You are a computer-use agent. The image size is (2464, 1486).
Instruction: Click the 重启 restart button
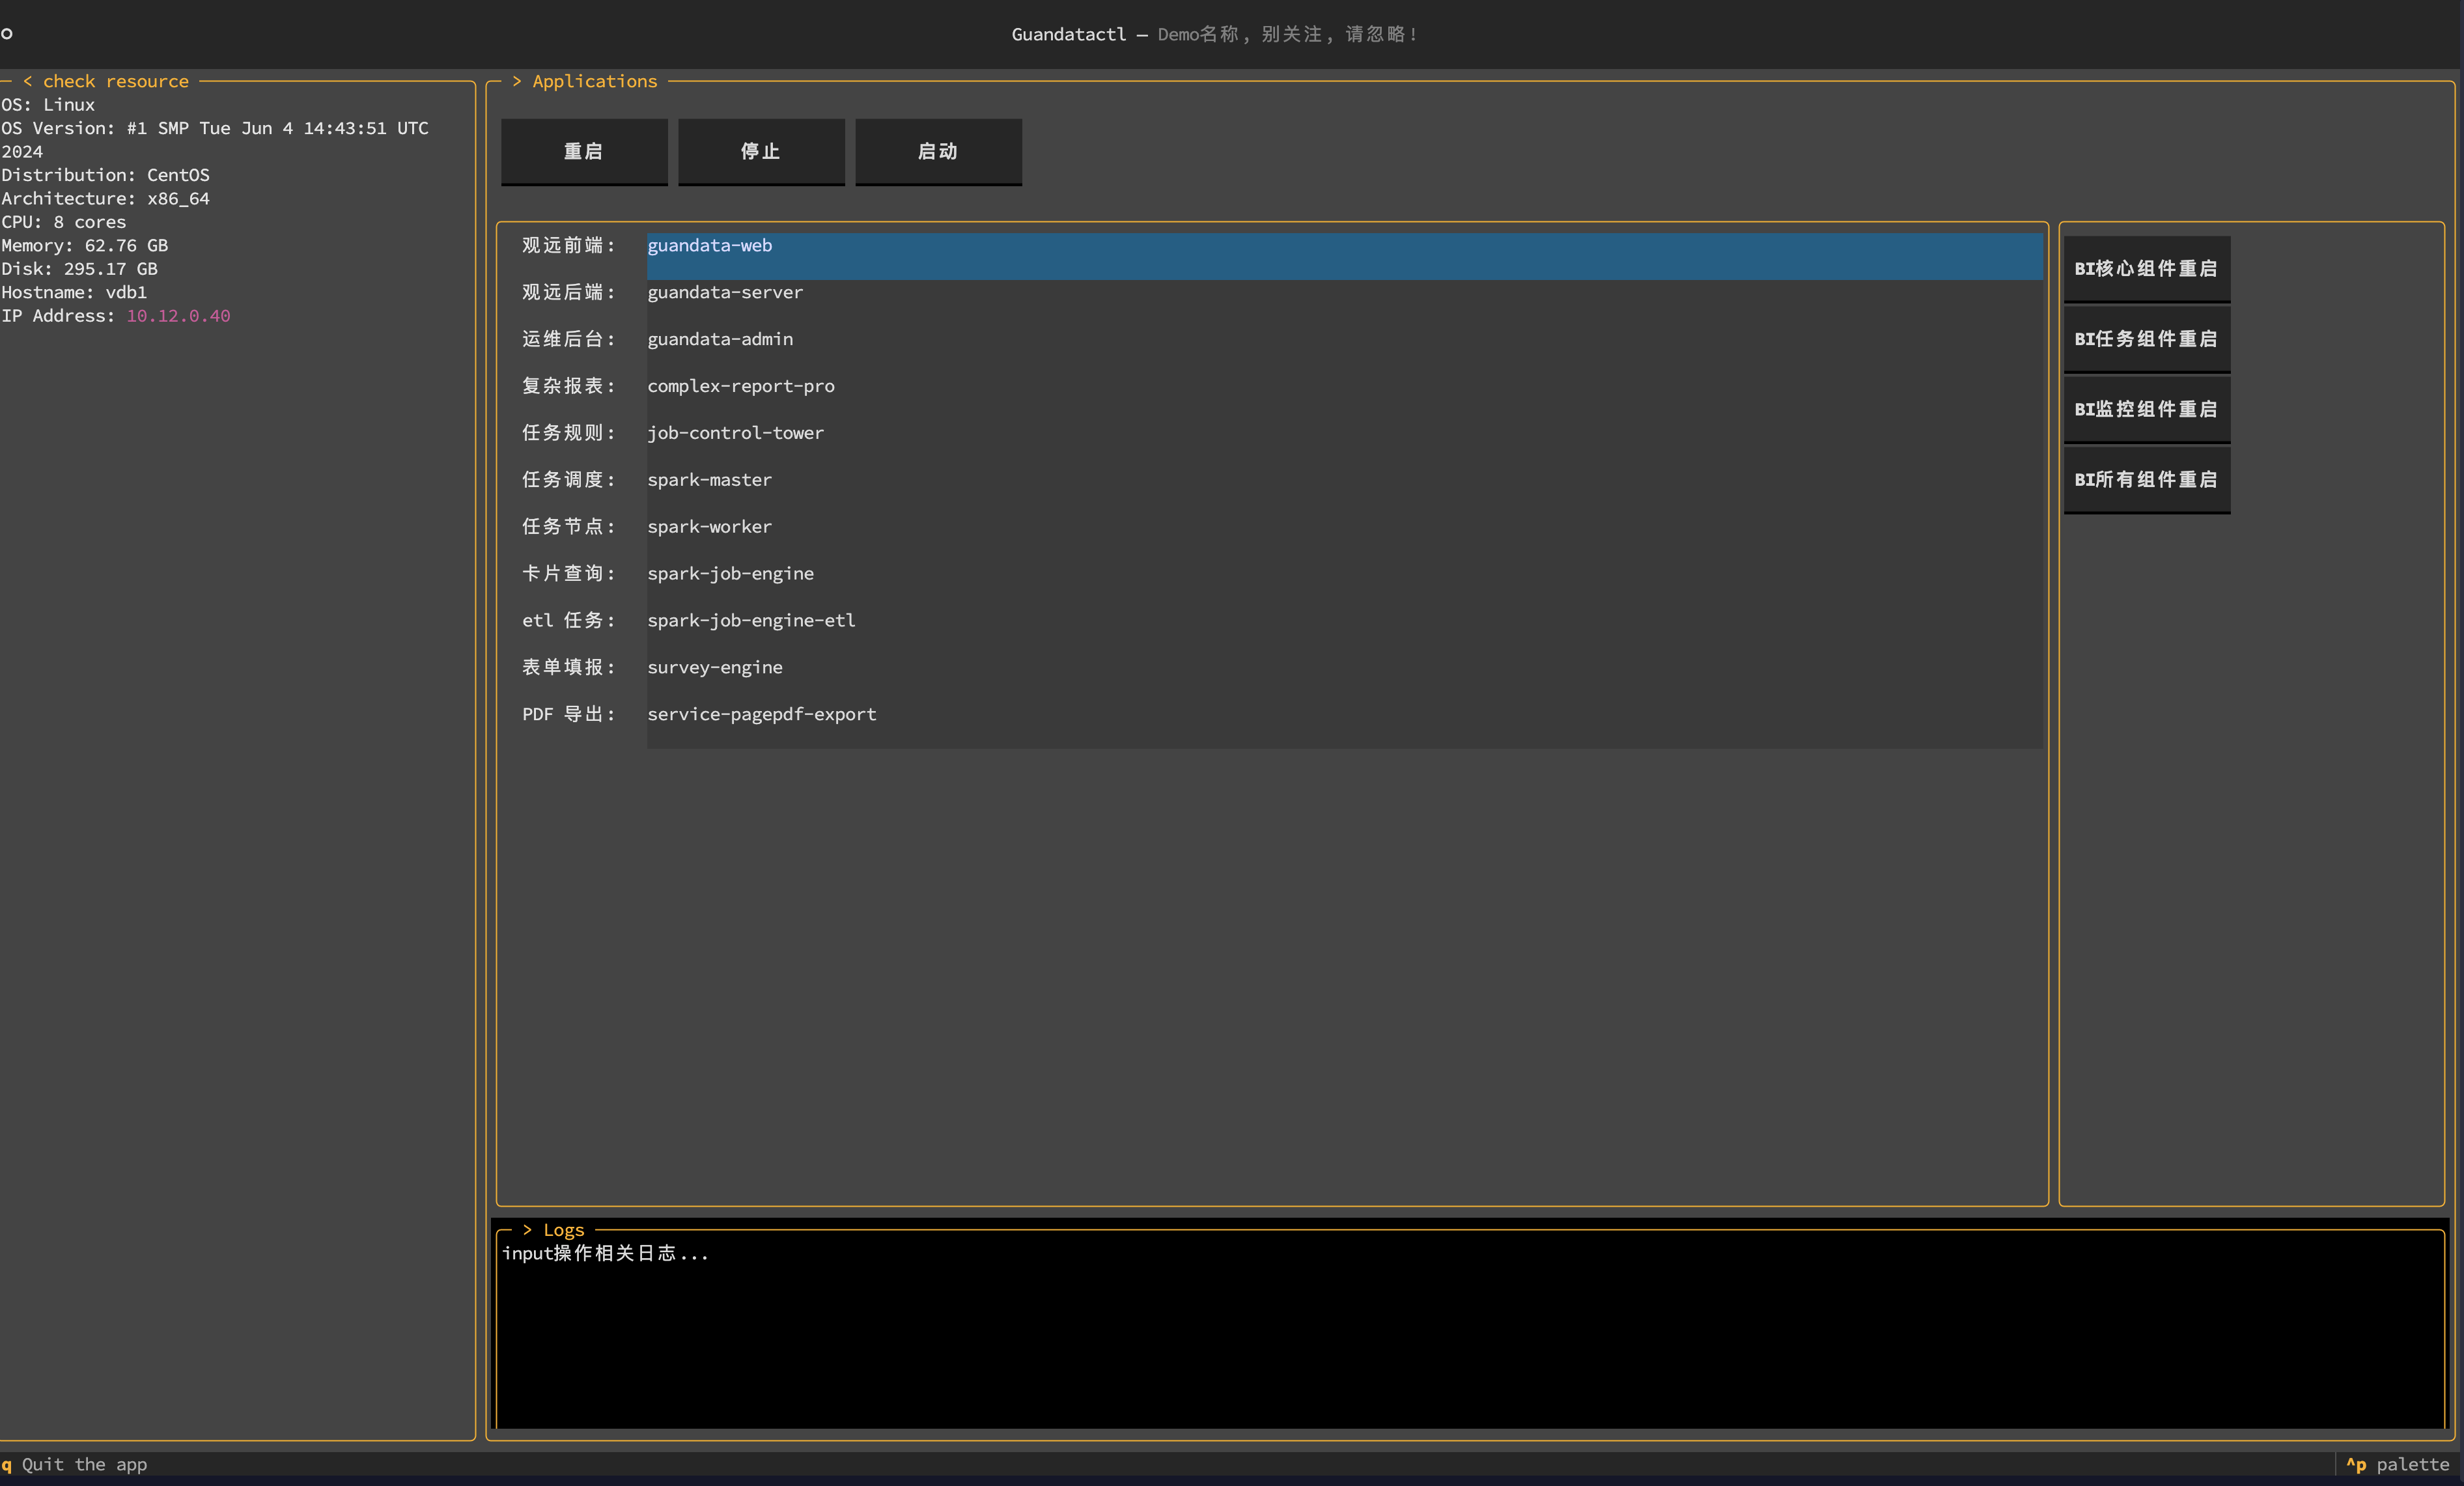(584, 151)
